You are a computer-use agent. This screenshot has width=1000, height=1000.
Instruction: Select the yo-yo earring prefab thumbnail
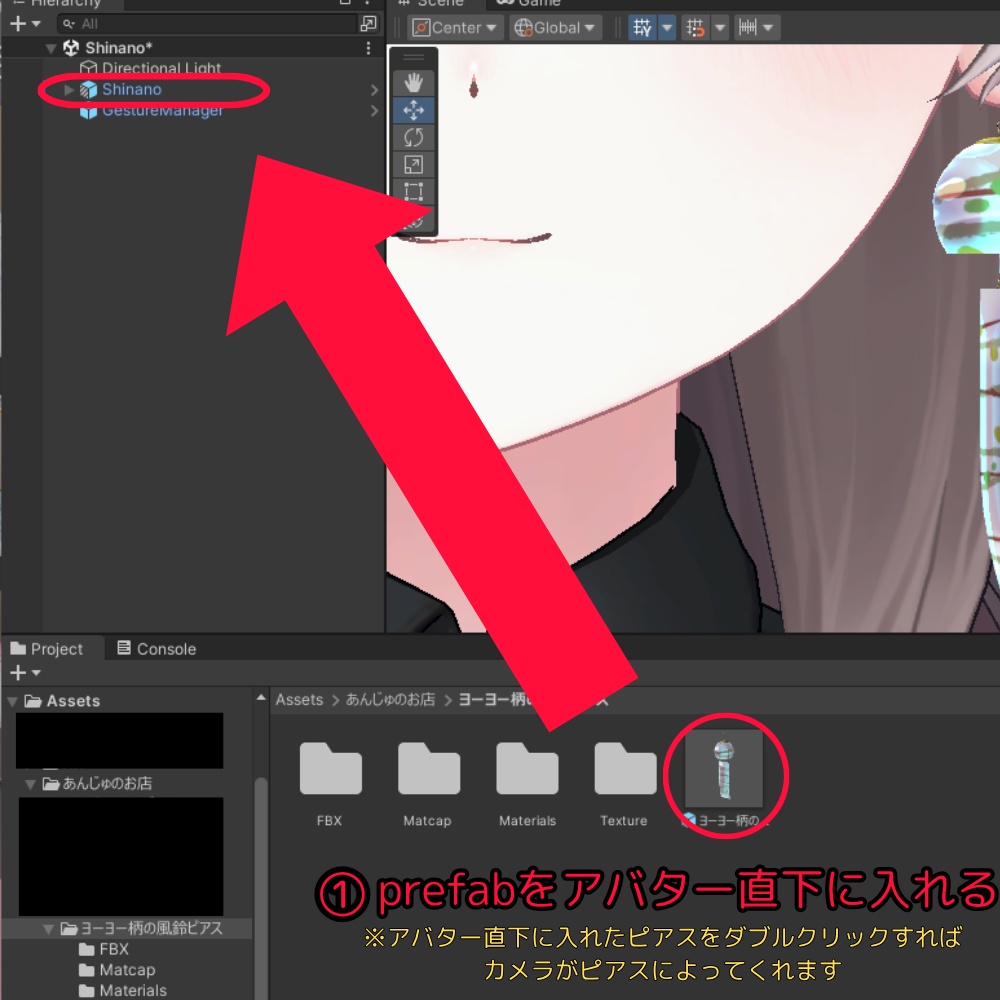[724, 768]
